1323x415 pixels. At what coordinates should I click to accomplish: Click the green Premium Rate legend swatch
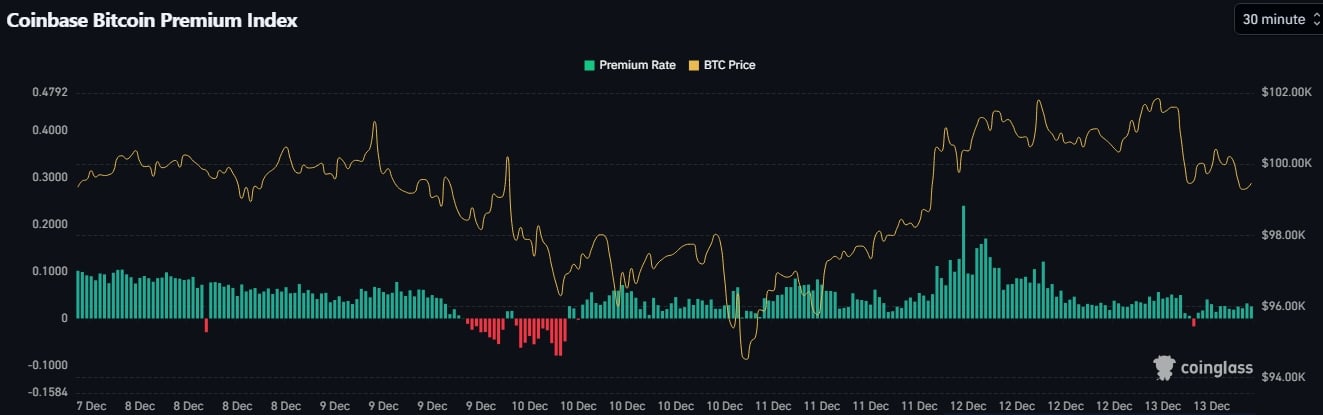(x=589, y=66)
